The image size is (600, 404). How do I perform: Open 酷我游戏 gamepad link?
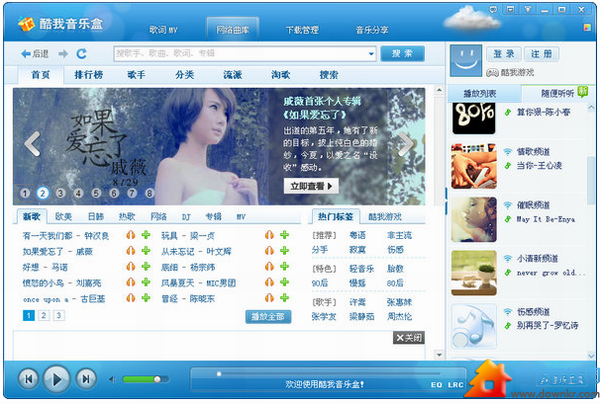(x=510, y=72)
